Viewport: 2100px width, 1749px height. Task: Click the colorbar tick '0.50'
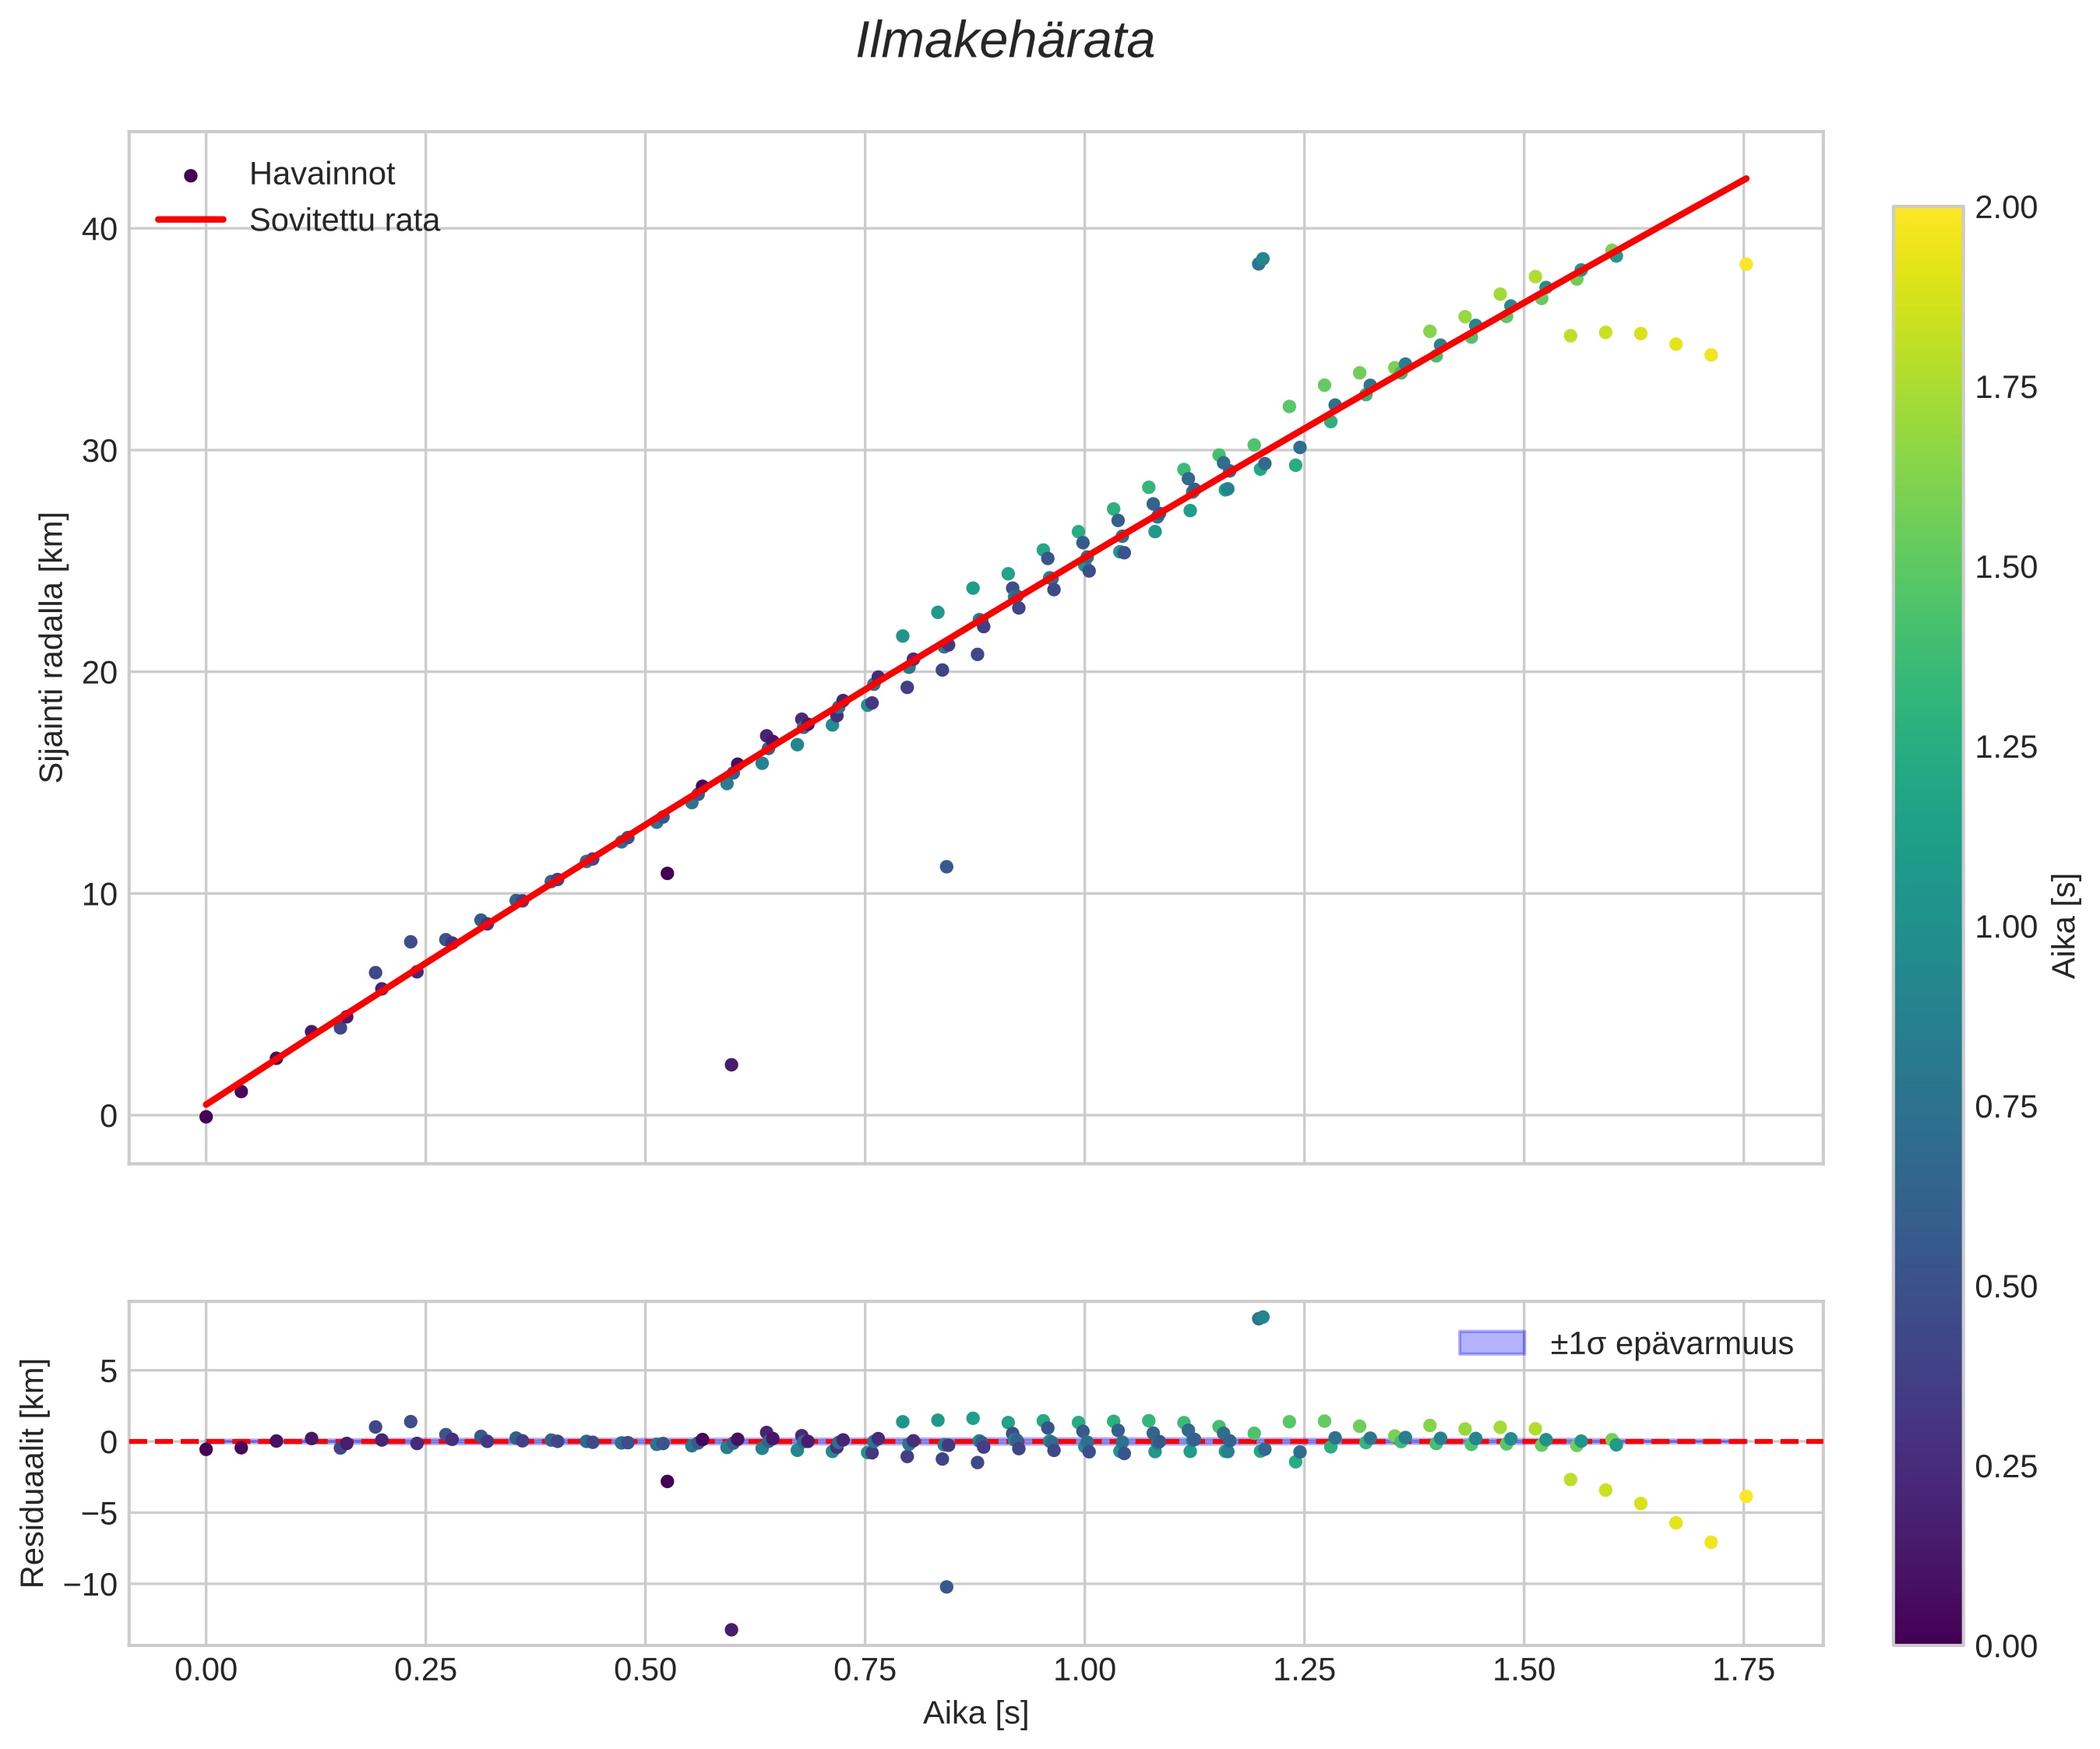2005,1286
